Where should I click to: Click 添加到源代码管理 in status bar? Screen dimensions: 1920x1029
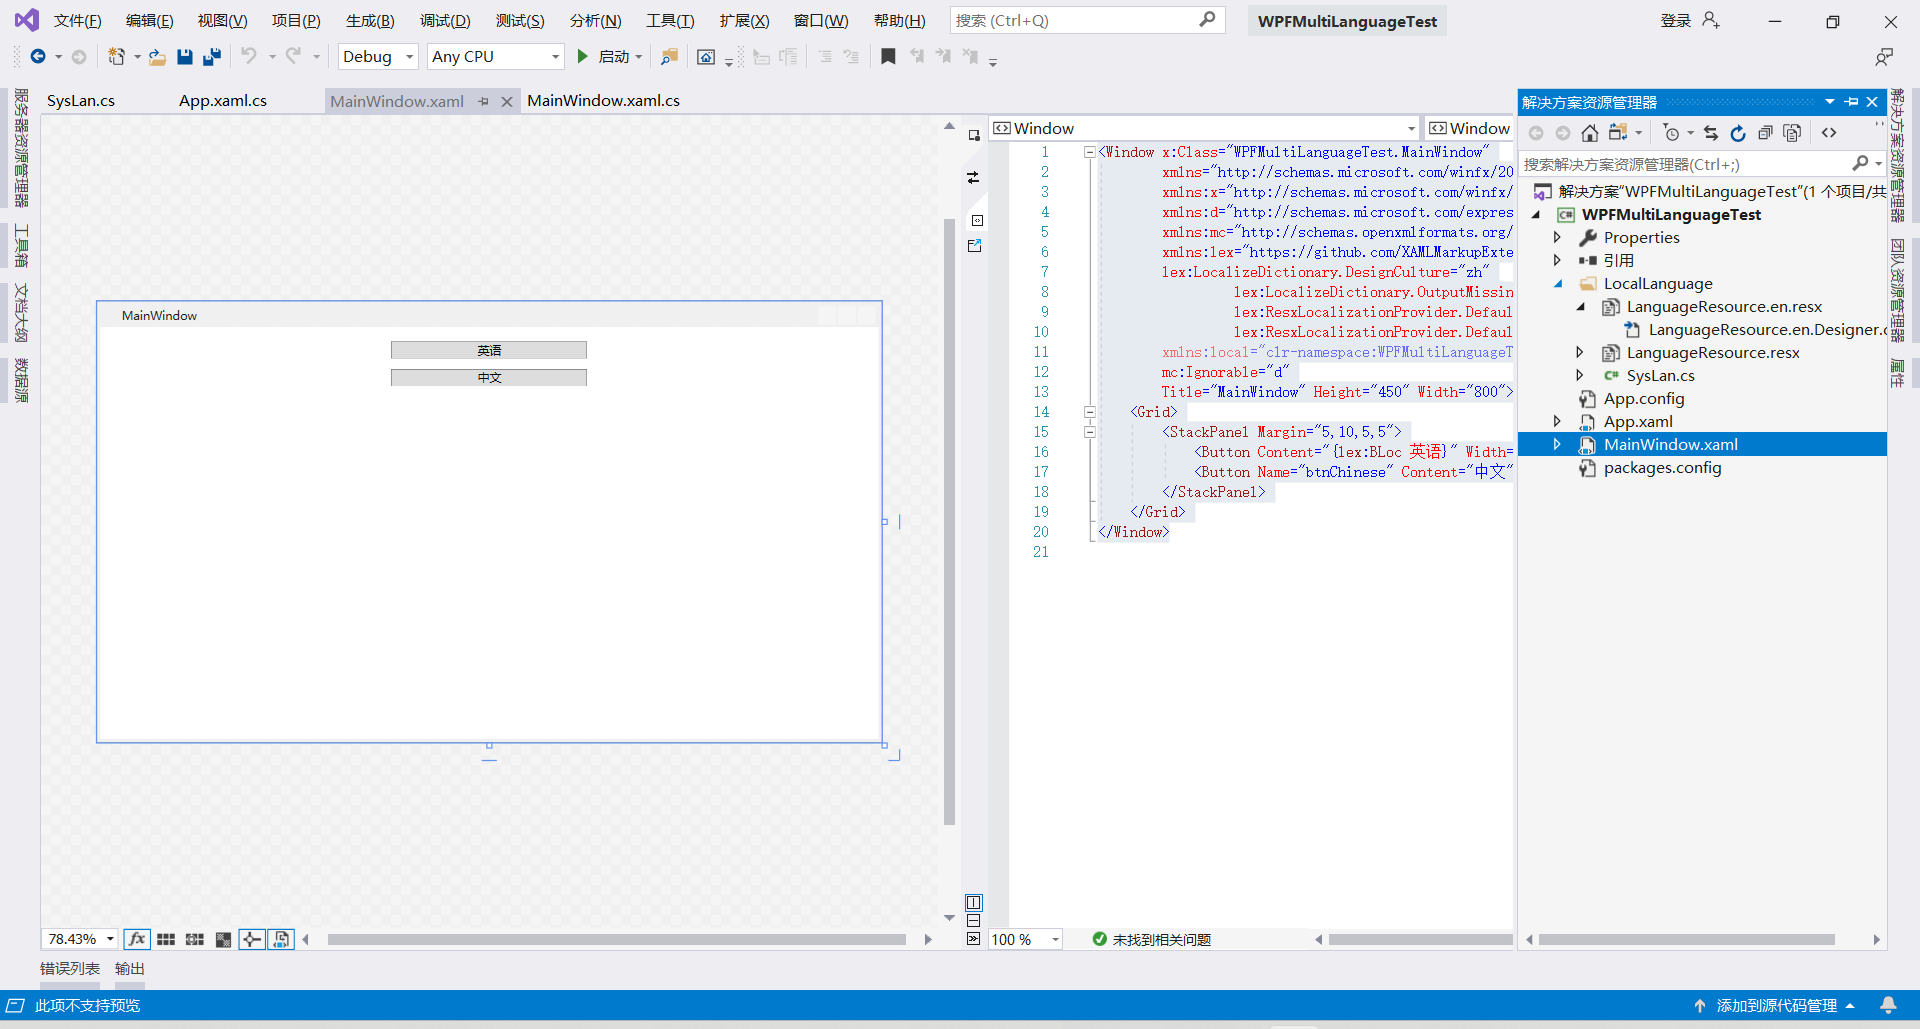1776,1005
